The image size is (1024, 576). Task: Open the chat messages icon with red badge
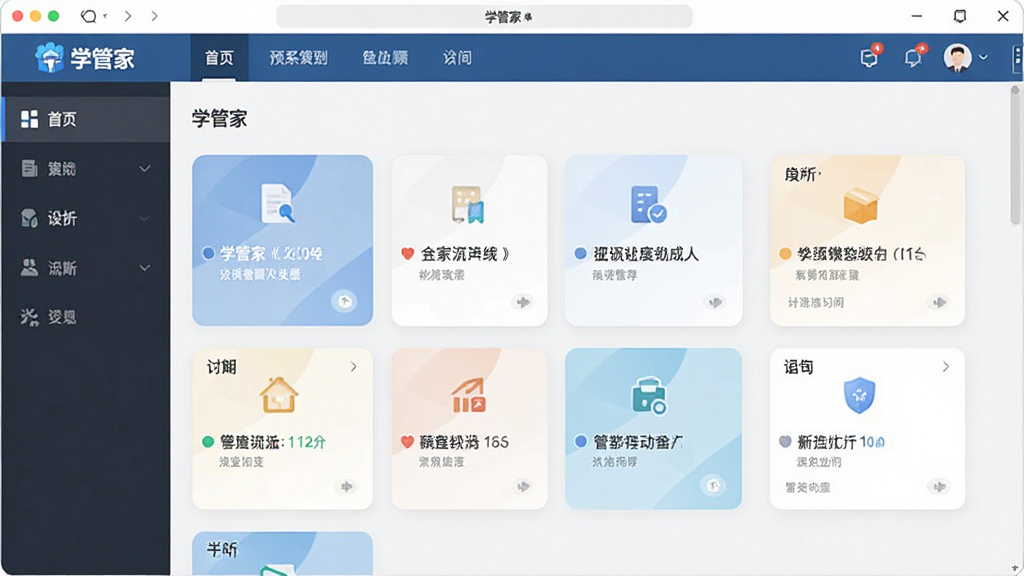point(871,57)
